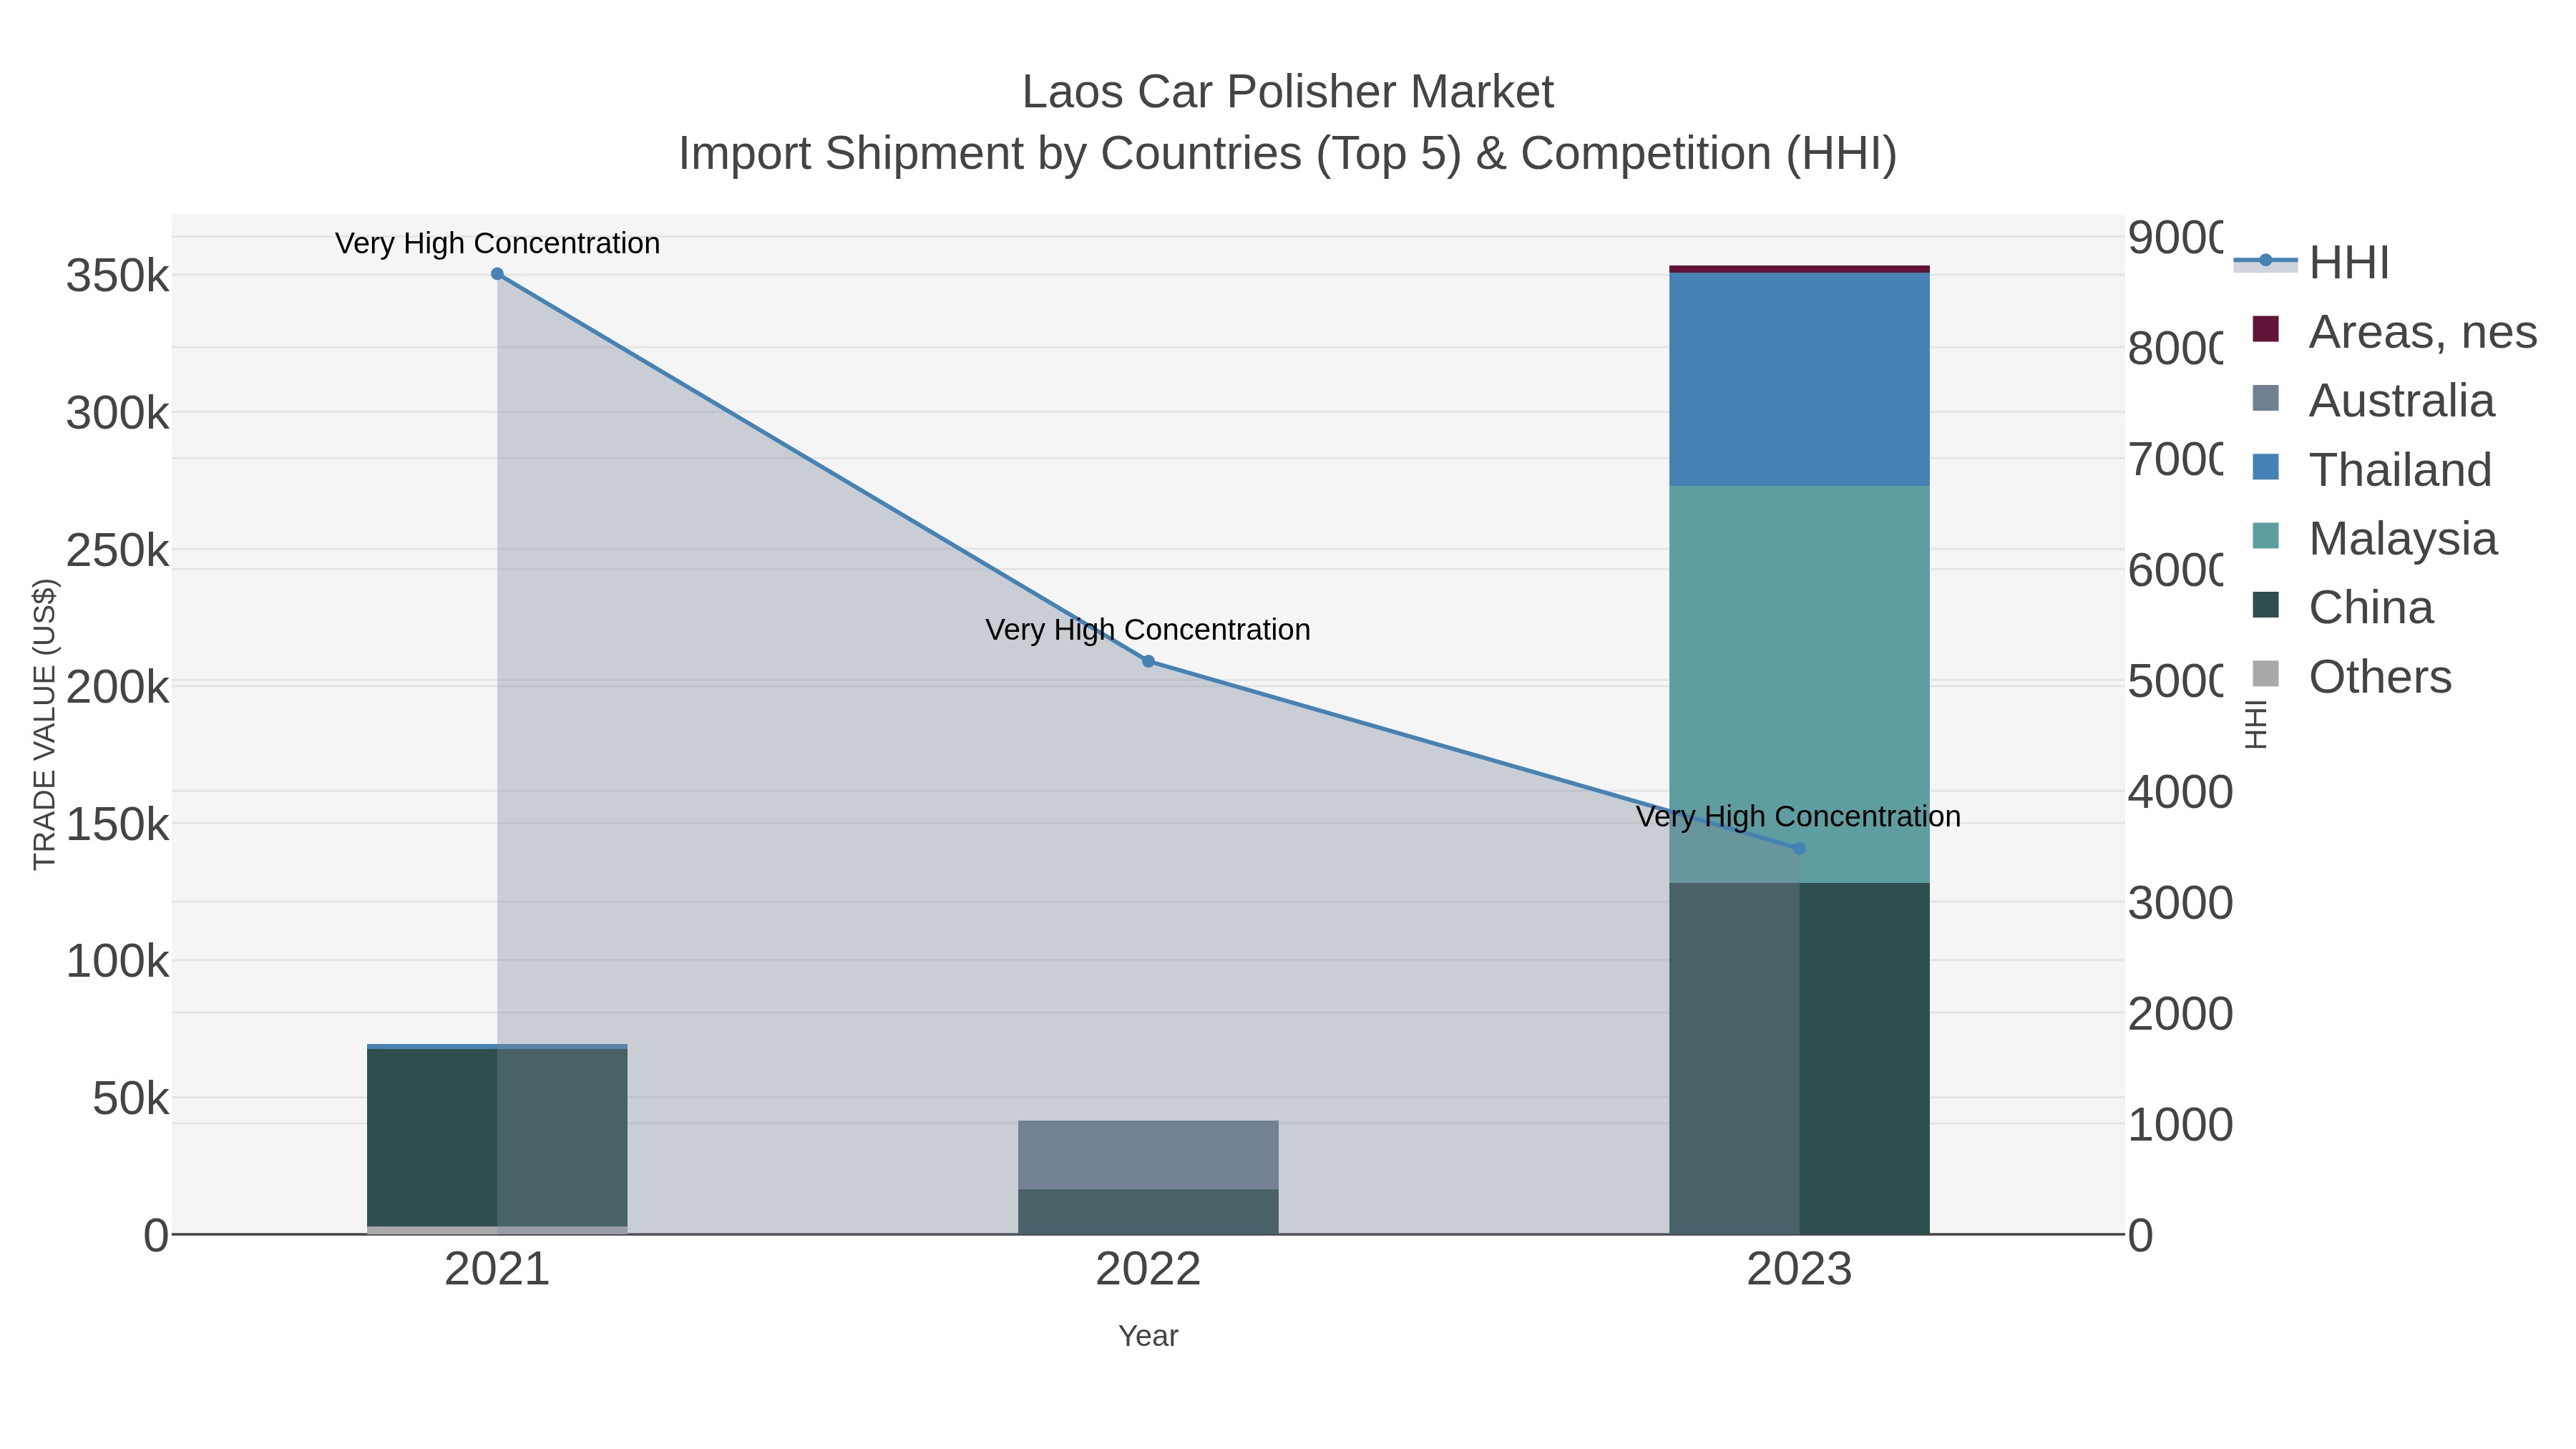
Task: Select the Others segment at bottom of 2021 bar
Action: (497, 1230)
